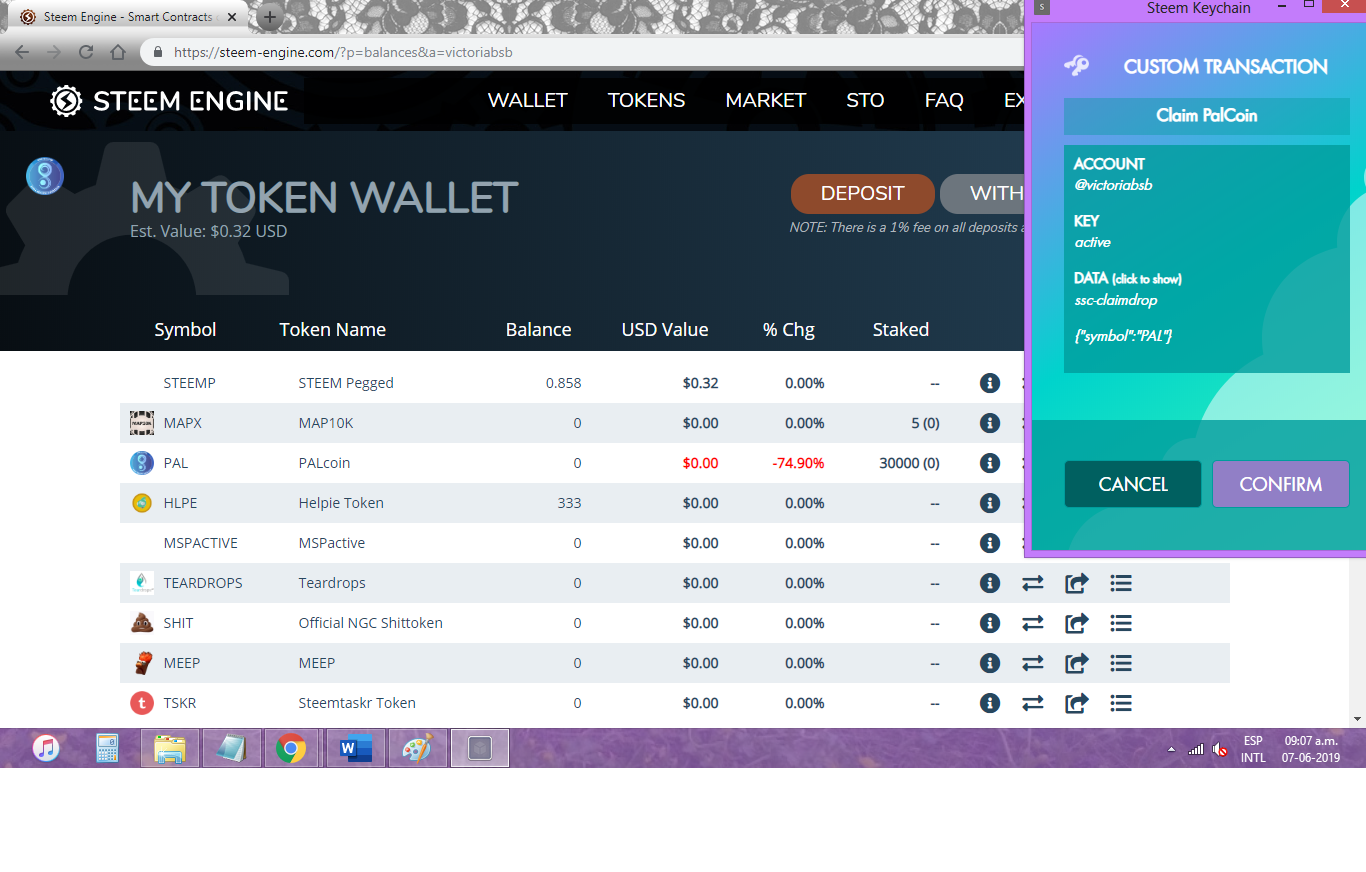Click STEEMP balance 0.858
Viewport: 1366px width, 872px height.
pyautogui.click(x=563, y=383)
